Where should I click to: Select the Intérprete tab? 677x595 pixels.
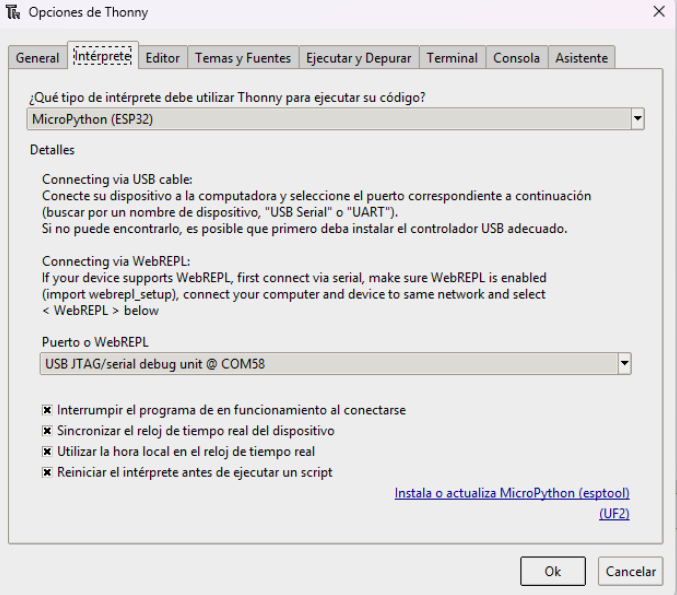tap(103, 56)
